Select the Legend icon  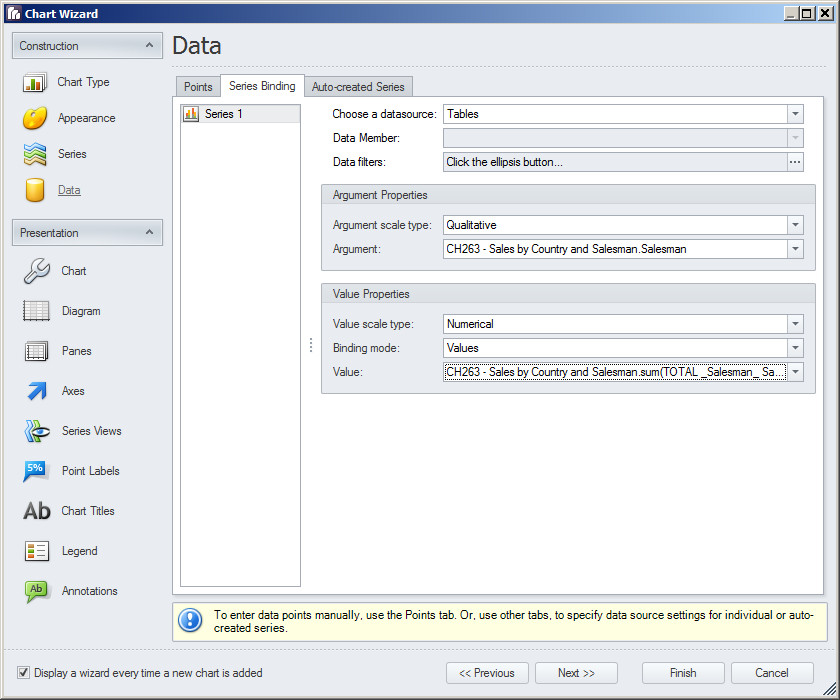(36, 551)
